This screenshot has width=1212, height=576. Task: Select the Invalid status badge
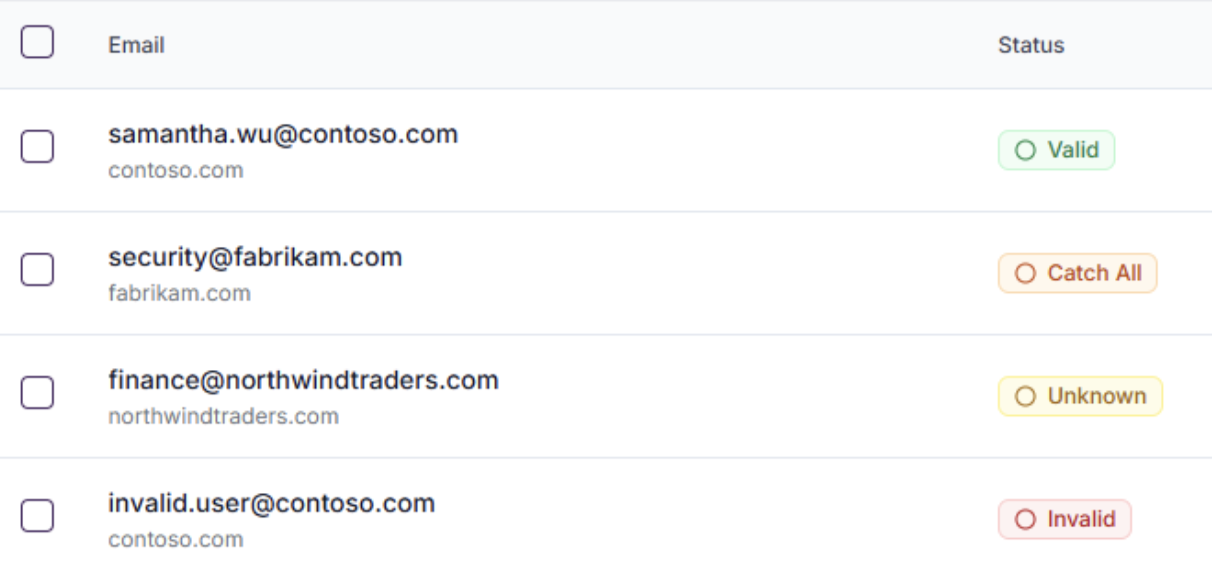(x=1064, y=520)
